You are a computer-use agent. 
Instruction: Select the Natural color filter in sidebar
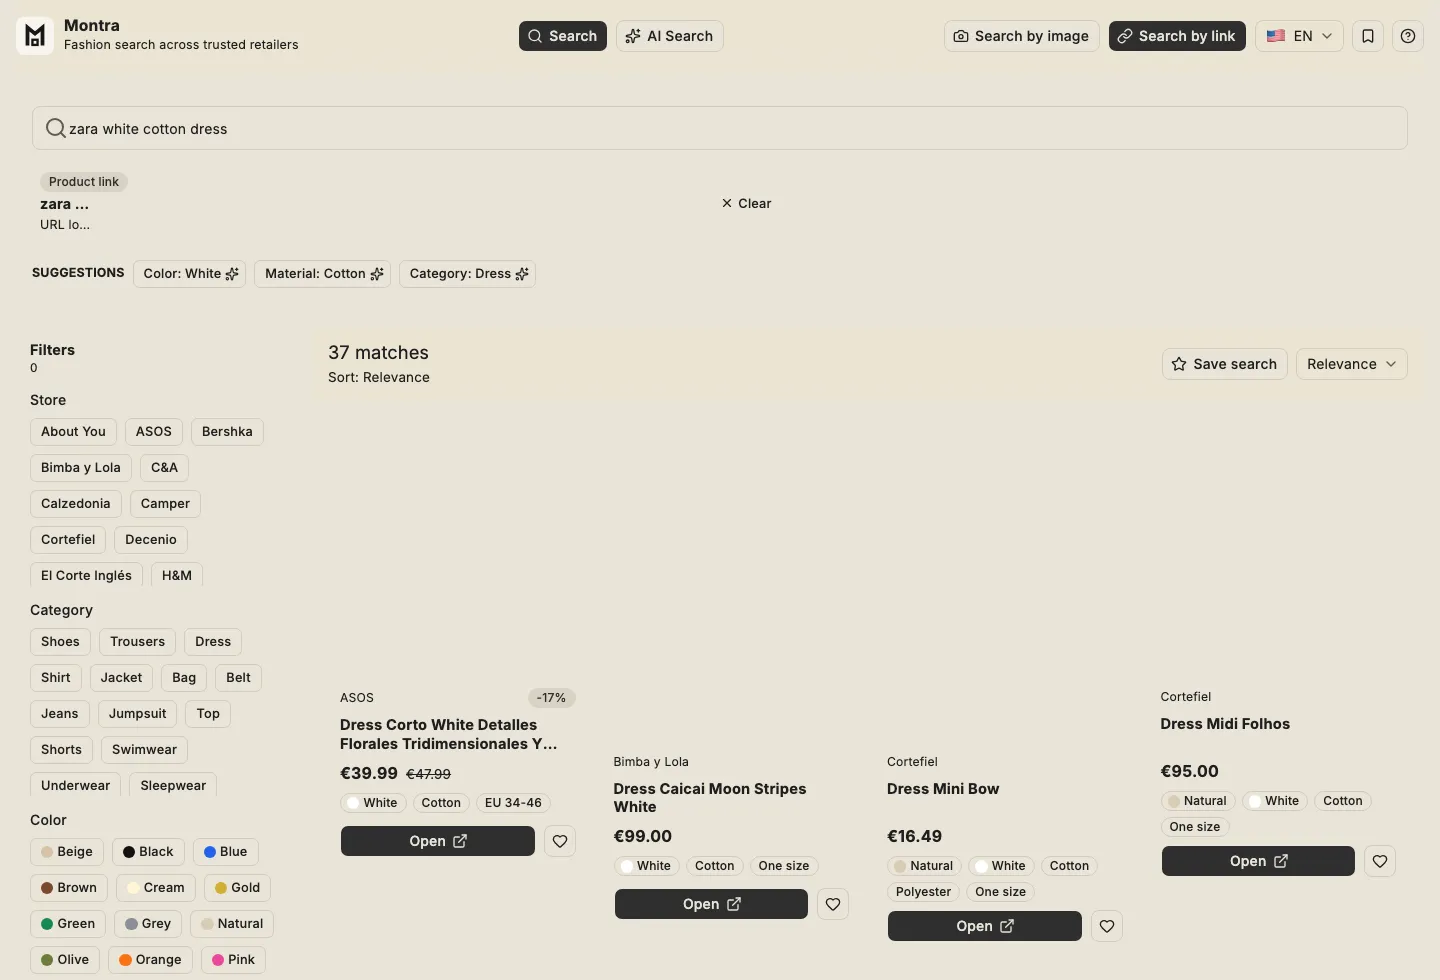coord(232,924)
